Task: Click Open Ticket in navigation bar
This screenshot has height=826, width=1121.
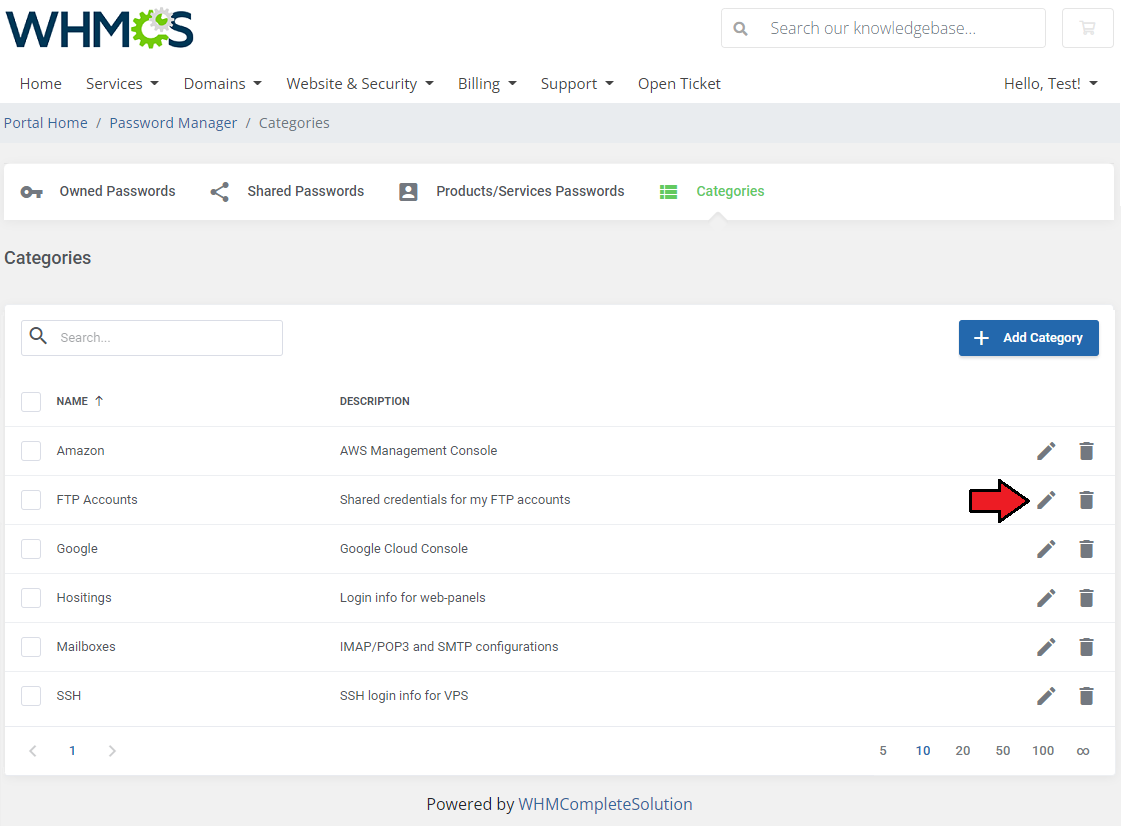Action: pyautogui.click(x=679, y=84)
